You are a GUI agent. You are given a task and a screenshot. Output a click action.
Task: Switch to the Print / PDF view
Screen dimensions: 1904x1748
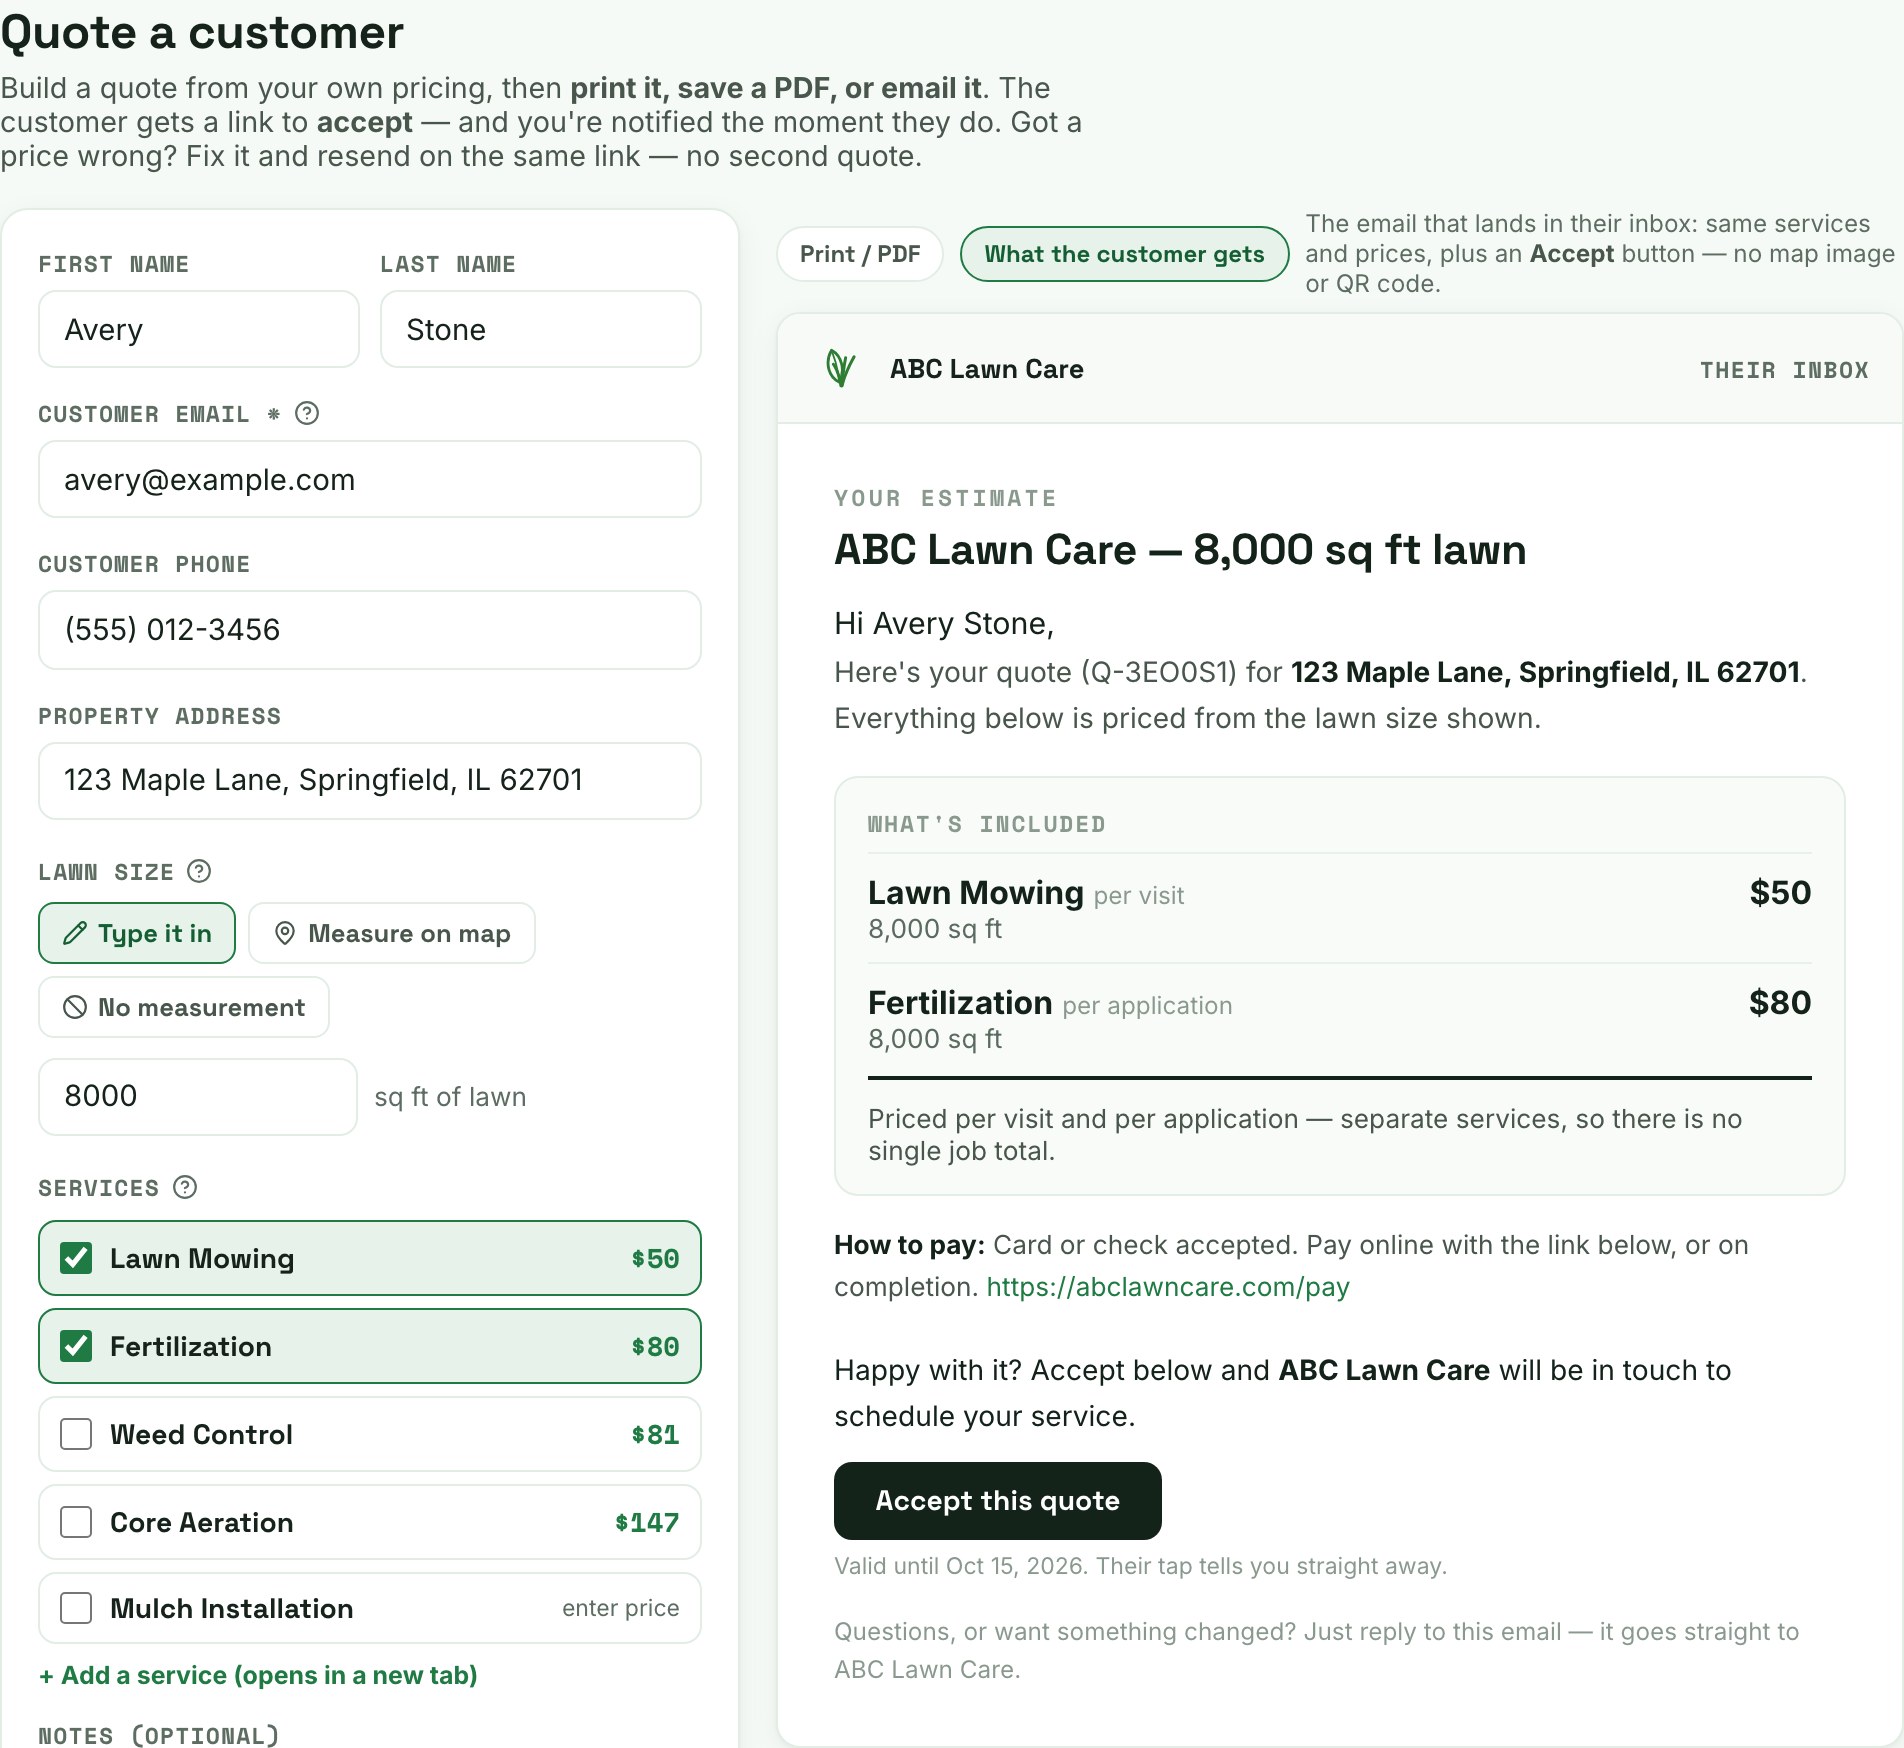860,254
